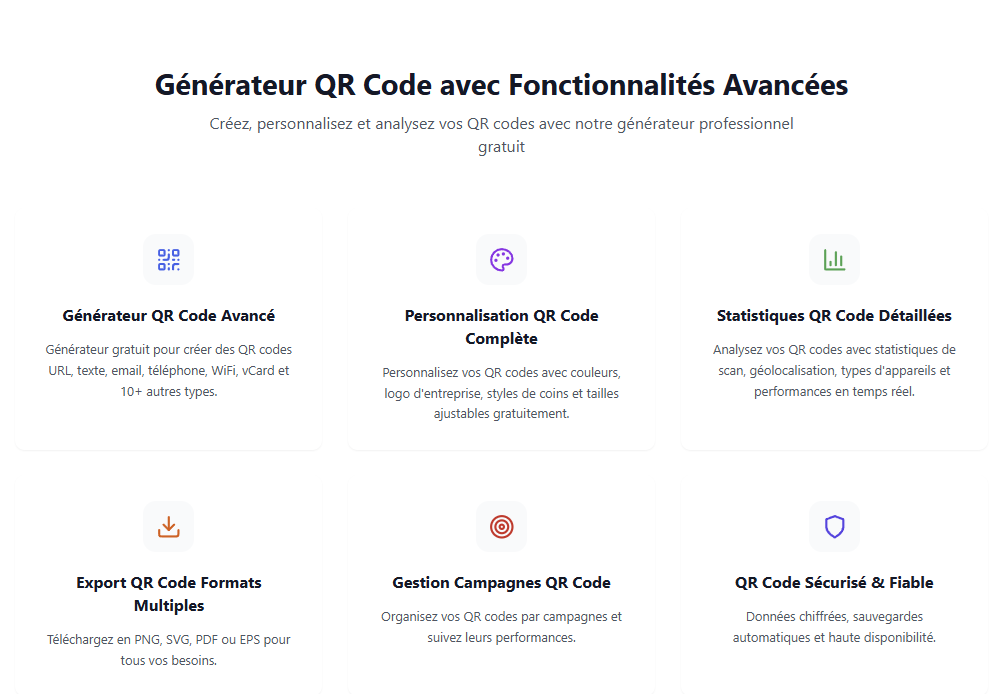
Task: Click the purple shield security icon
Action: tap(834, 527)
